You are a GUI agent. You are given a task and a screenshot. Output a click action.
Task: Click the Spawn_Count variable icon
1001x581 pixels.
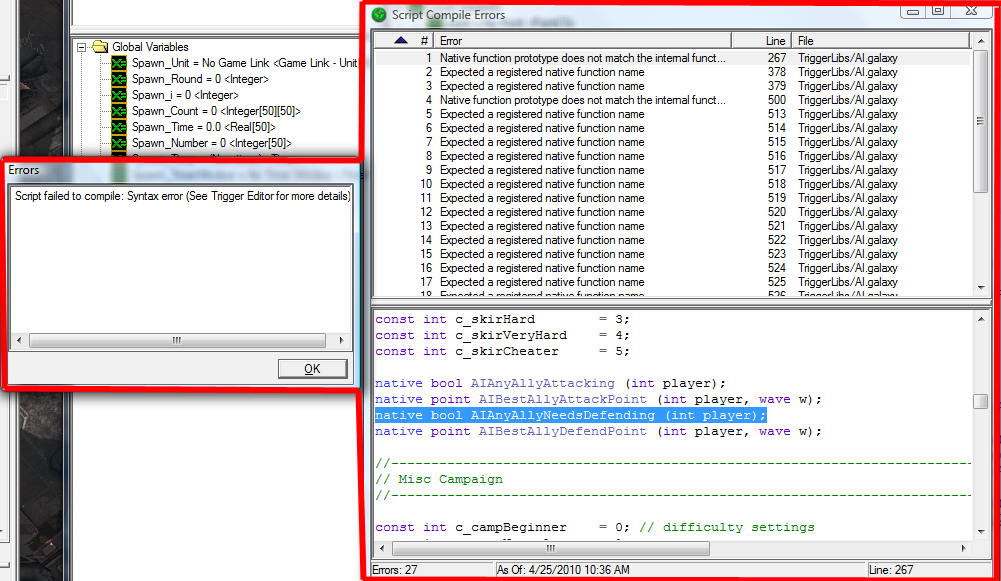point(119,111)
